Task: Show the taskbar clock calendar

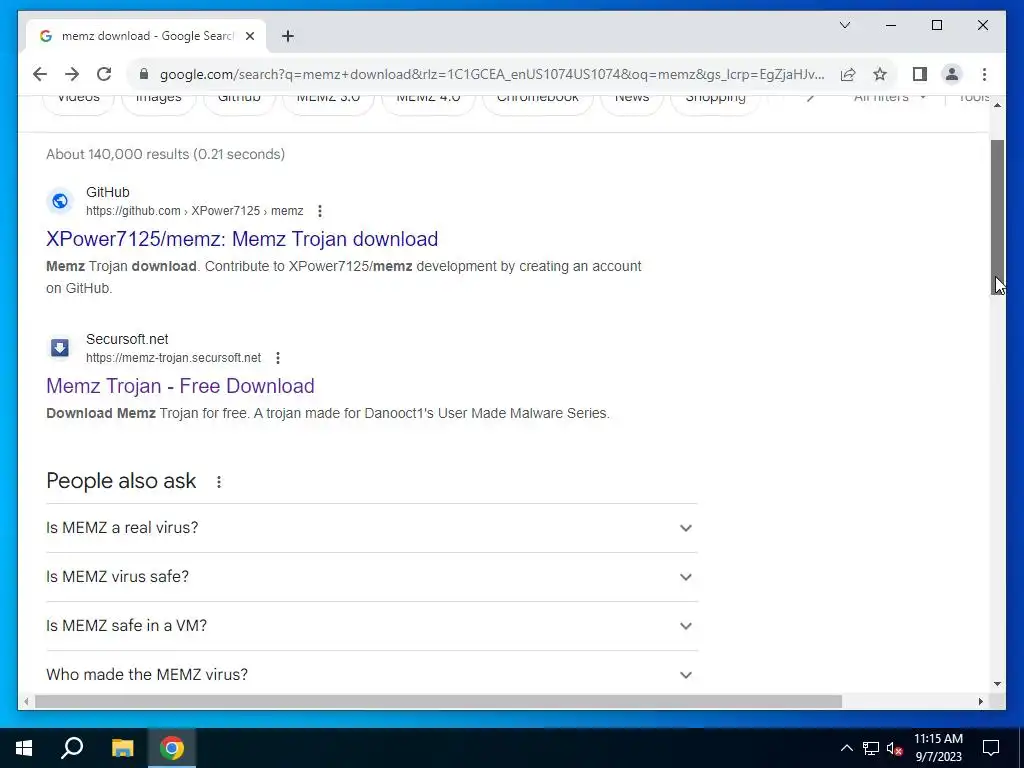Action: point(938,748)
